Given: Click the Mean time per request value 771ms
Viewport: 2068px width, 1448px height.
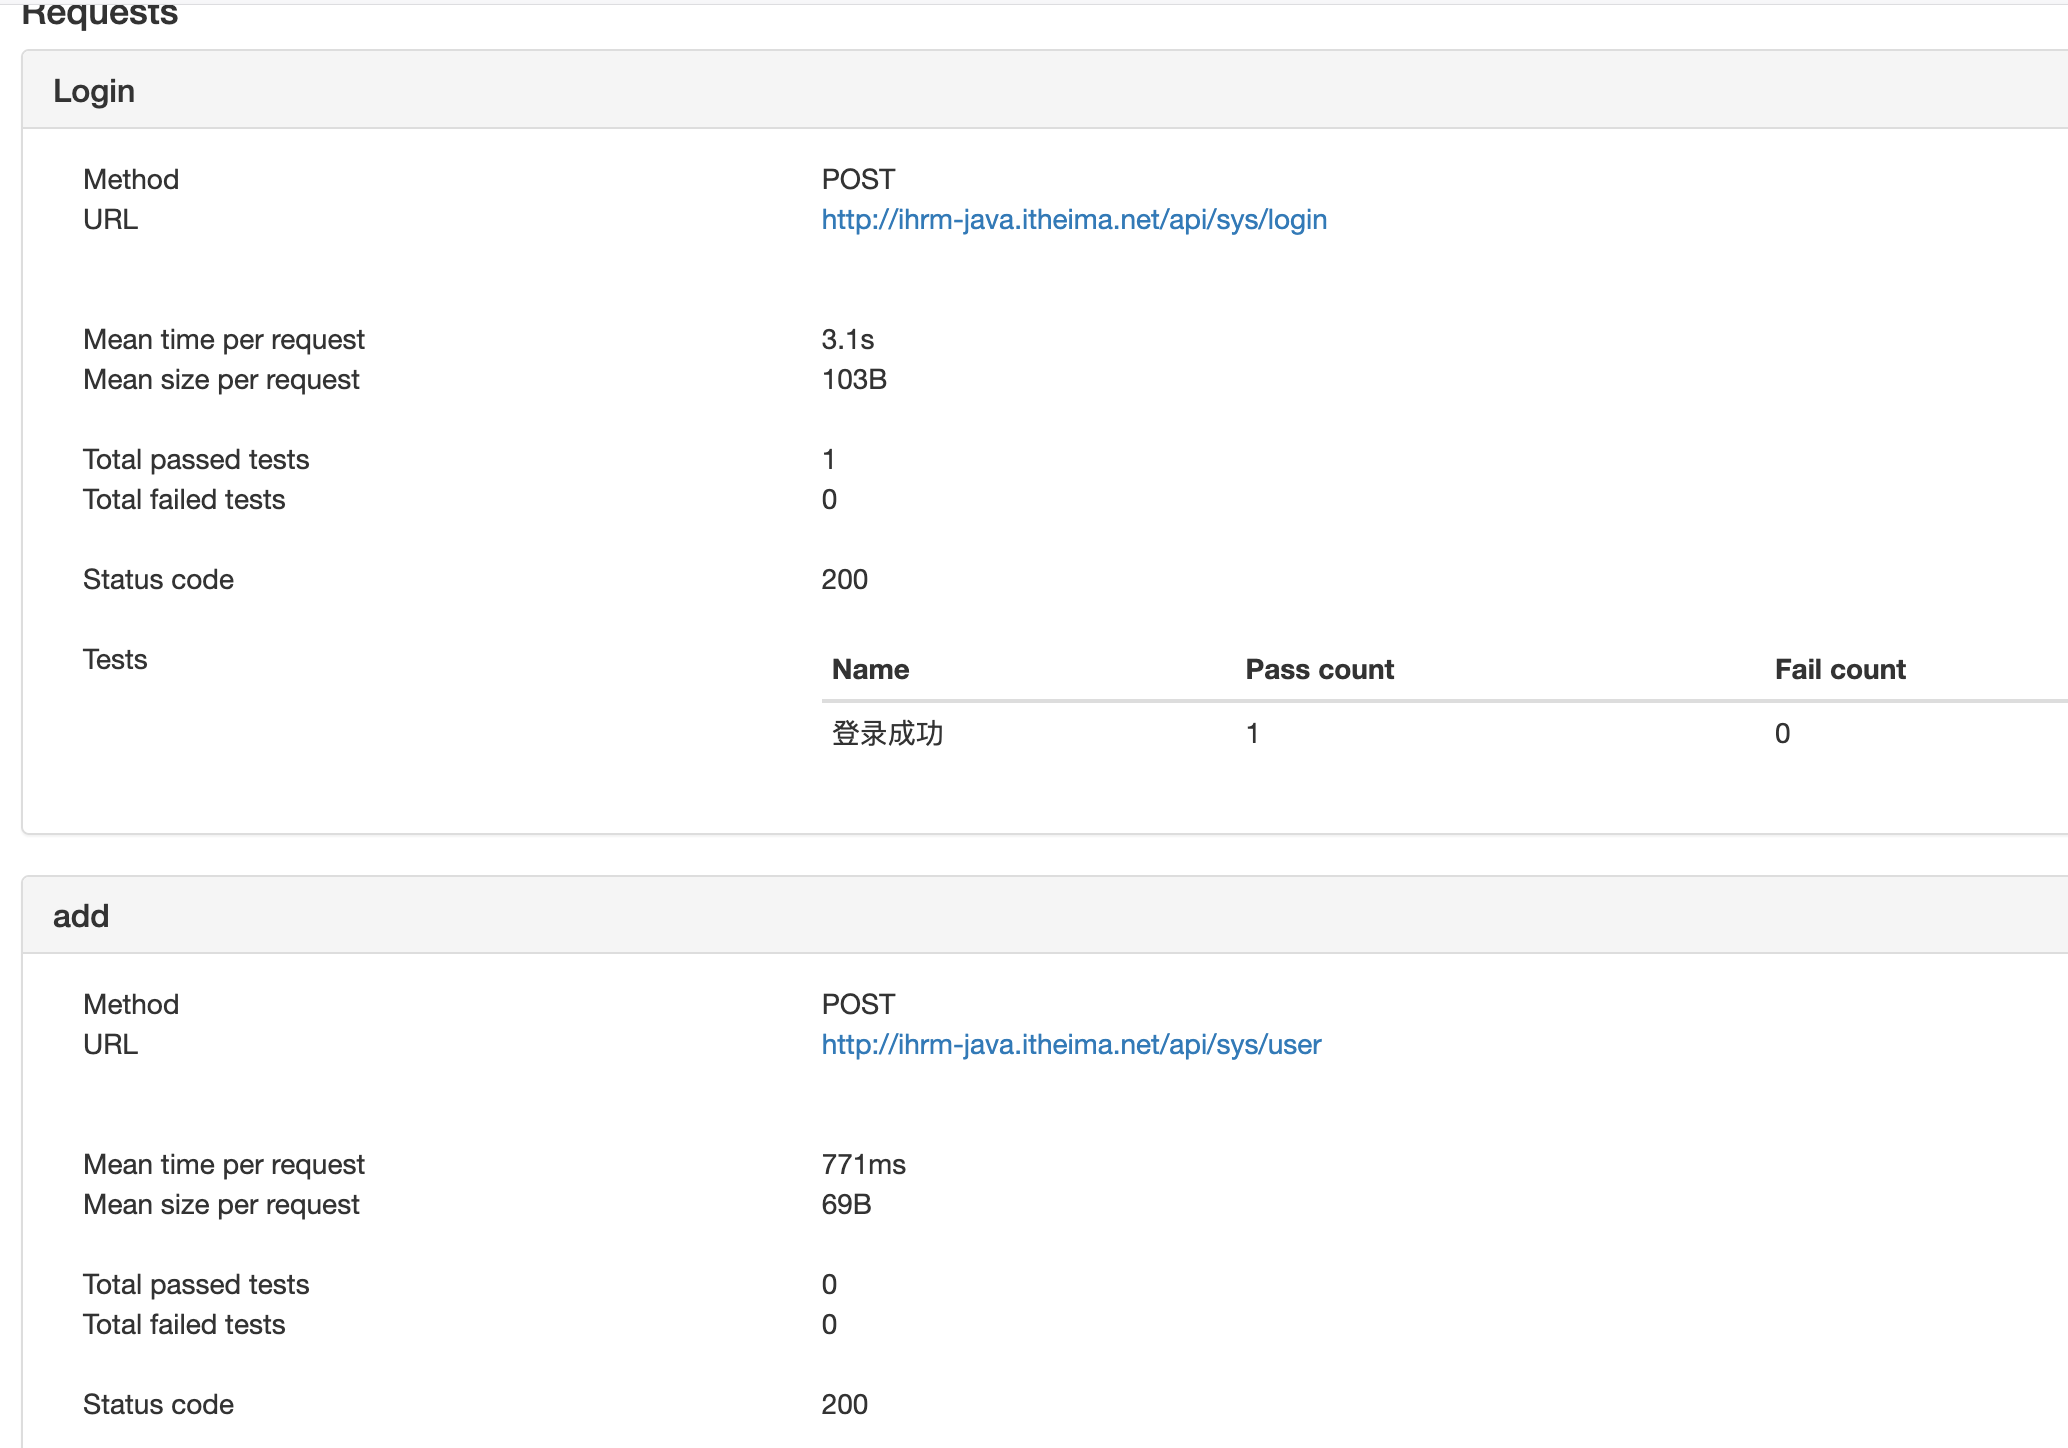Looking at the screenshot, I should pos(863,1164).
